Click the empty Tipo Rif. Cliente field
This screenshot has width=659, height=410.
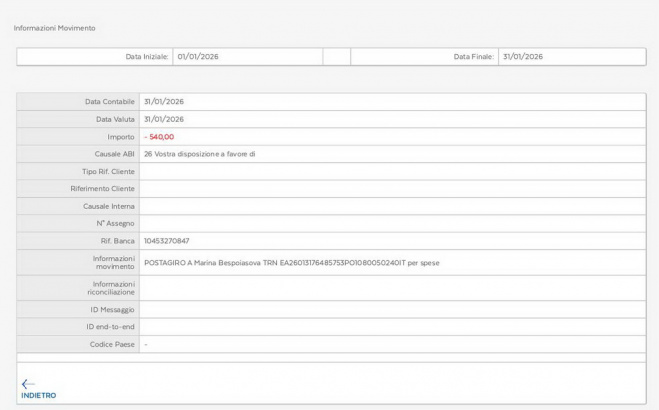390,171
